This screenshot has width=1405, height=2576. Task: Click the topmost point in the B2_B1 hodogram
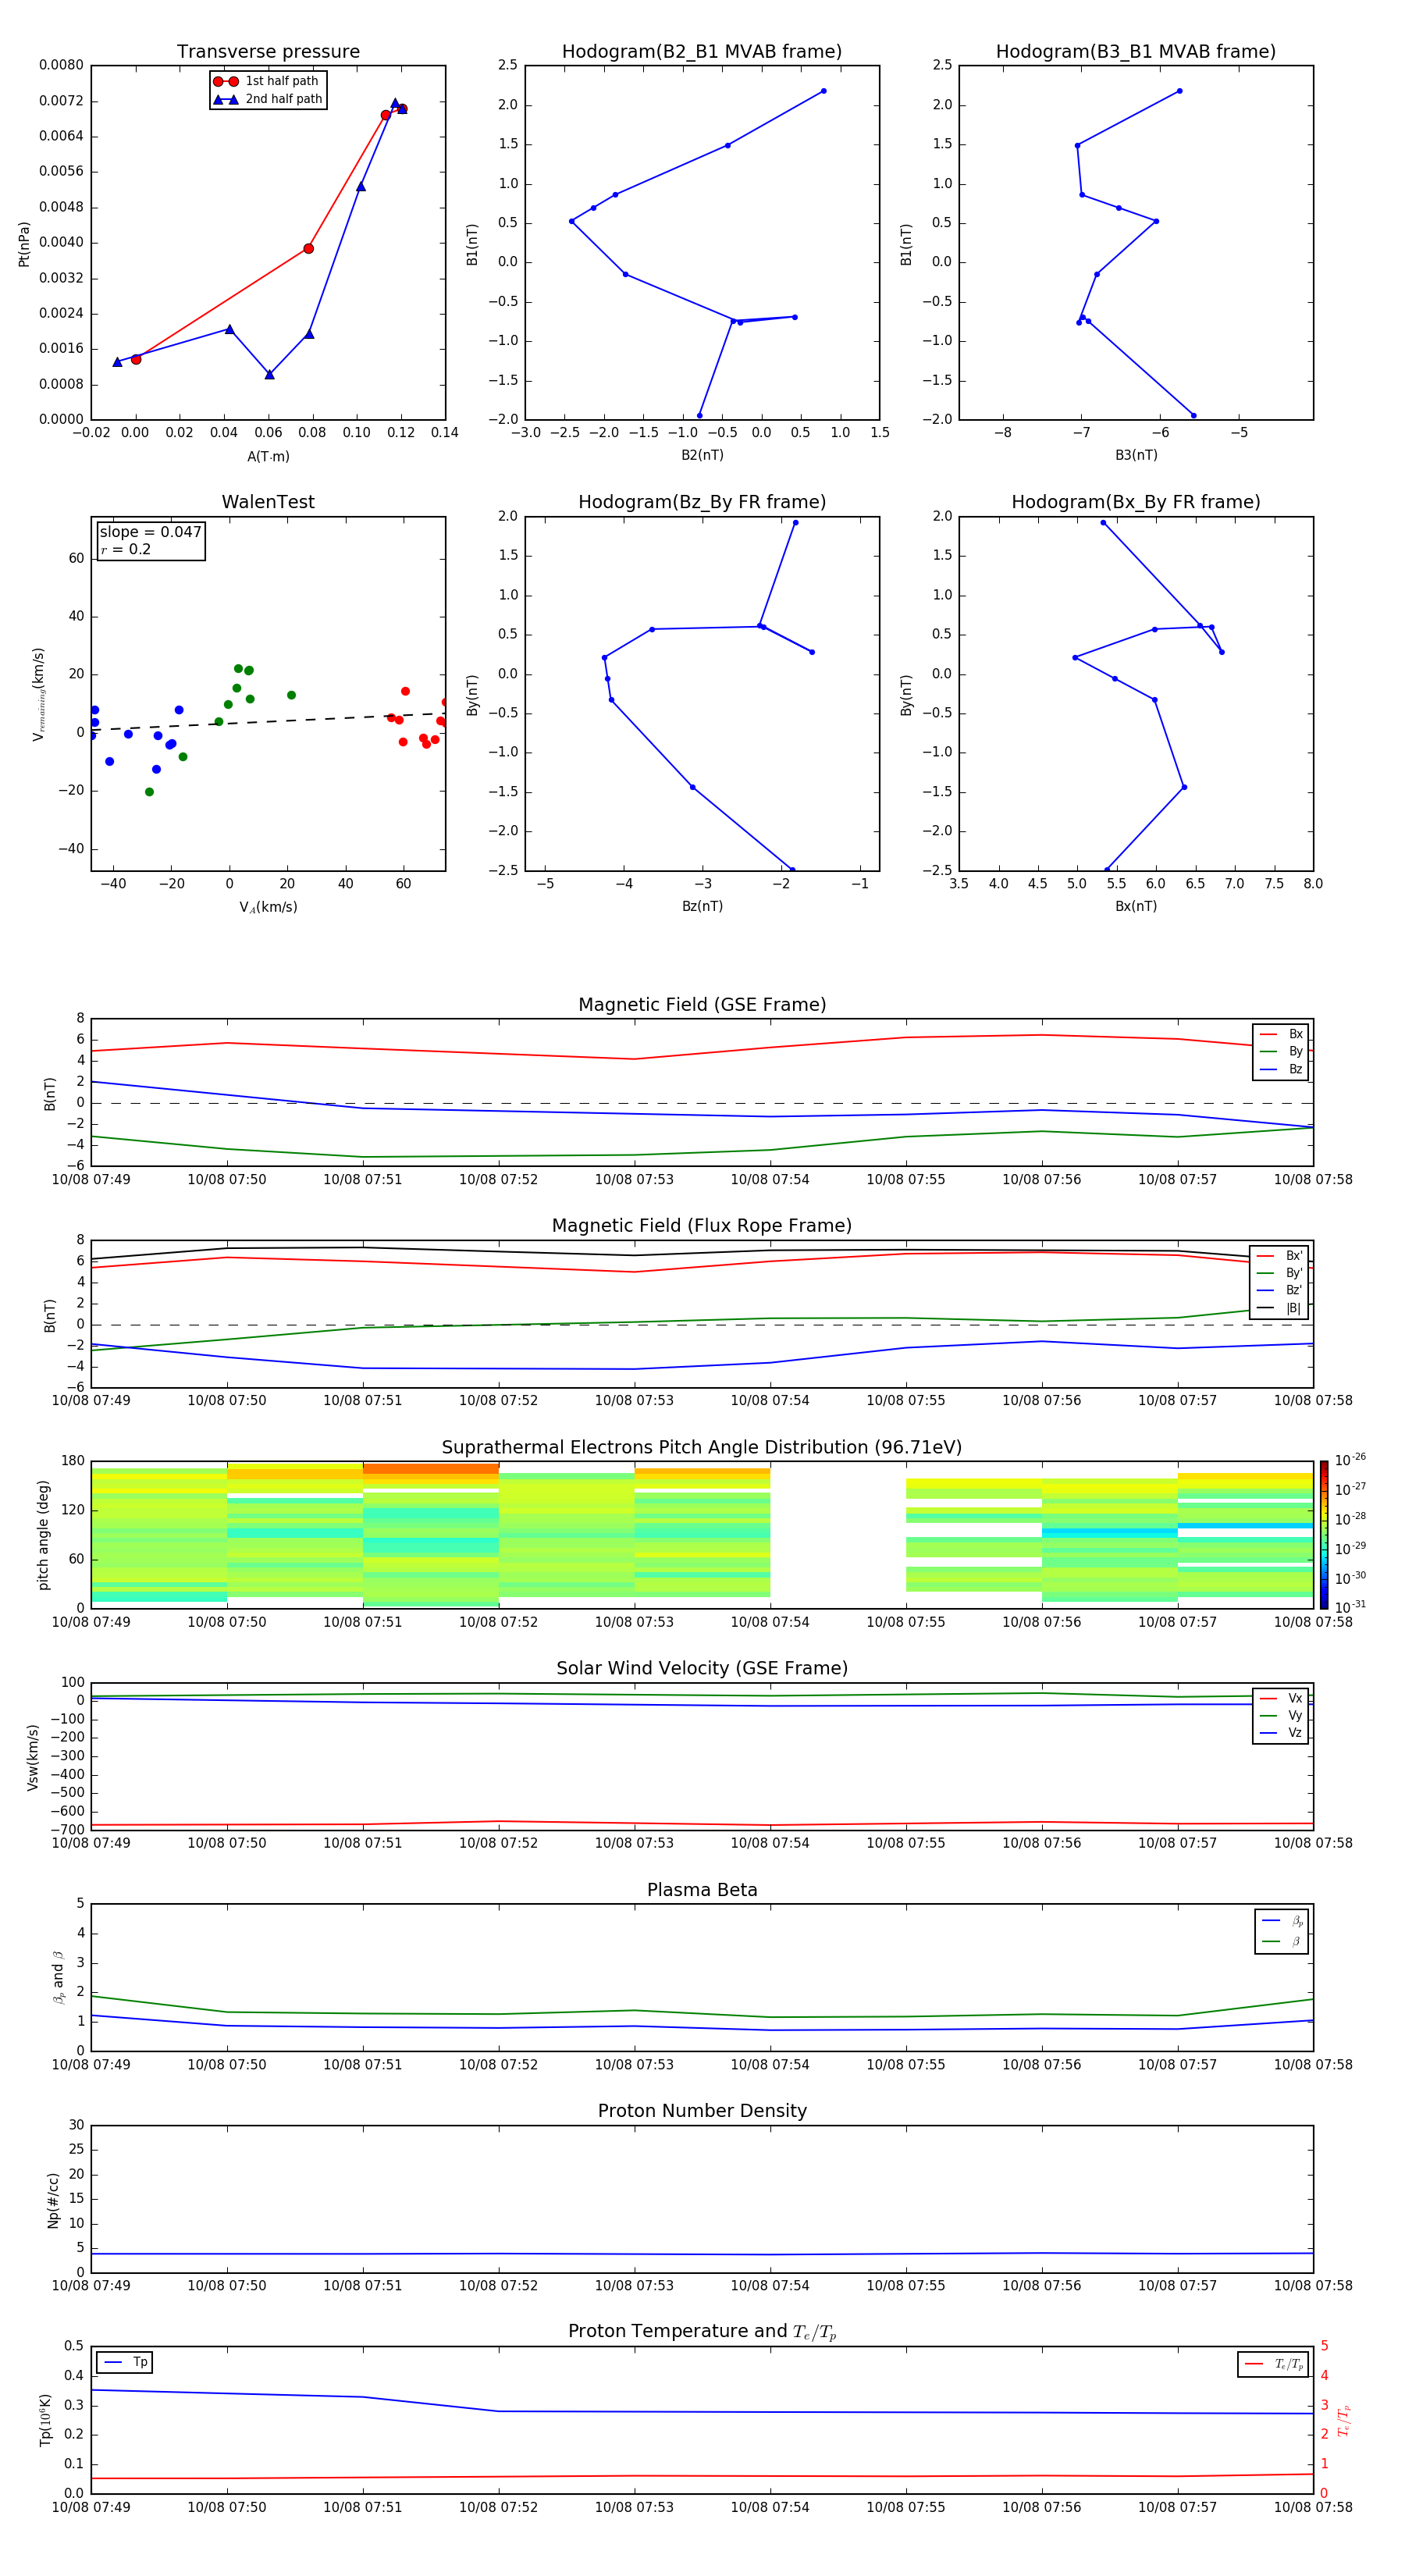pos(823,91)
